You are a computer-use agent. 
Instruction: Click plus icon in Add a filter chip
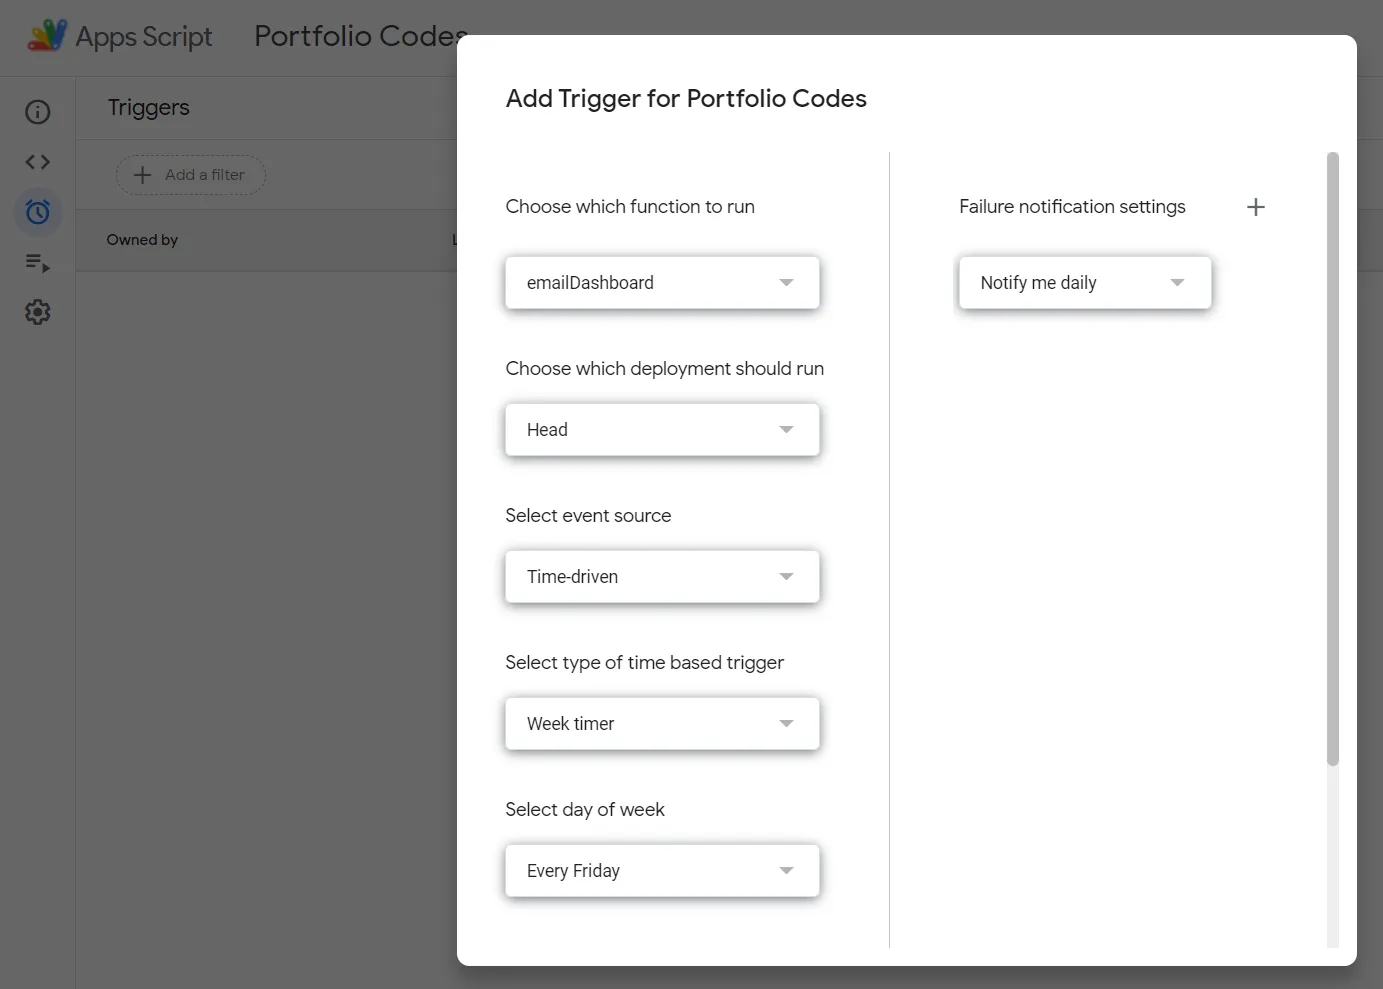click(143, 175)
